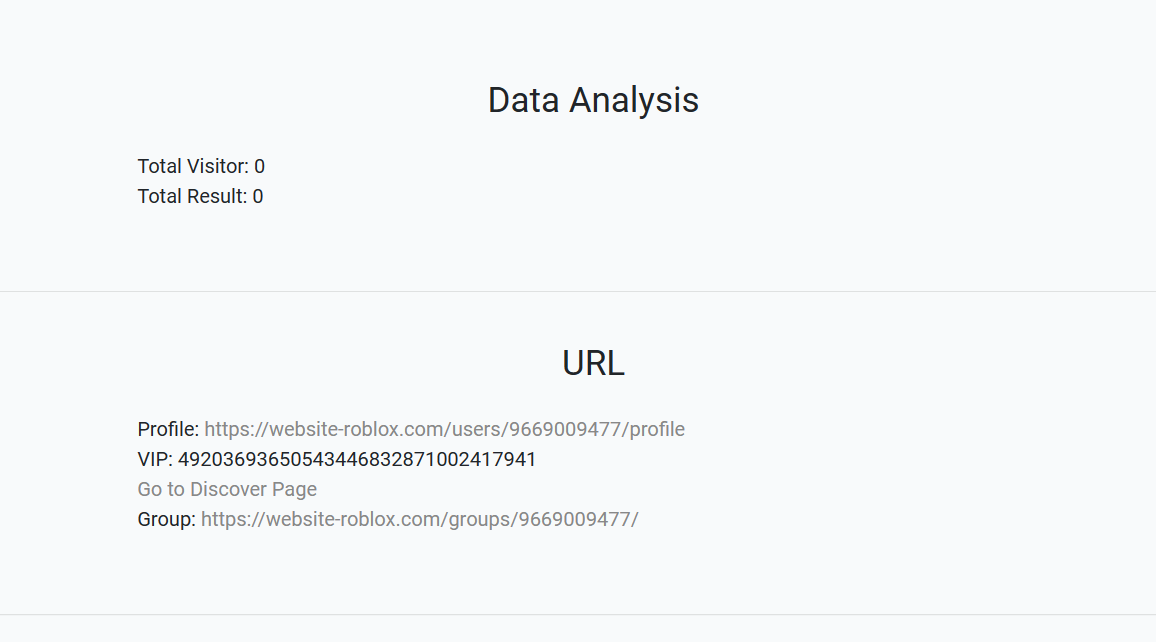Click group ID 9669009477 in Group link
The image size is (1156, 642).
point(575,519)
